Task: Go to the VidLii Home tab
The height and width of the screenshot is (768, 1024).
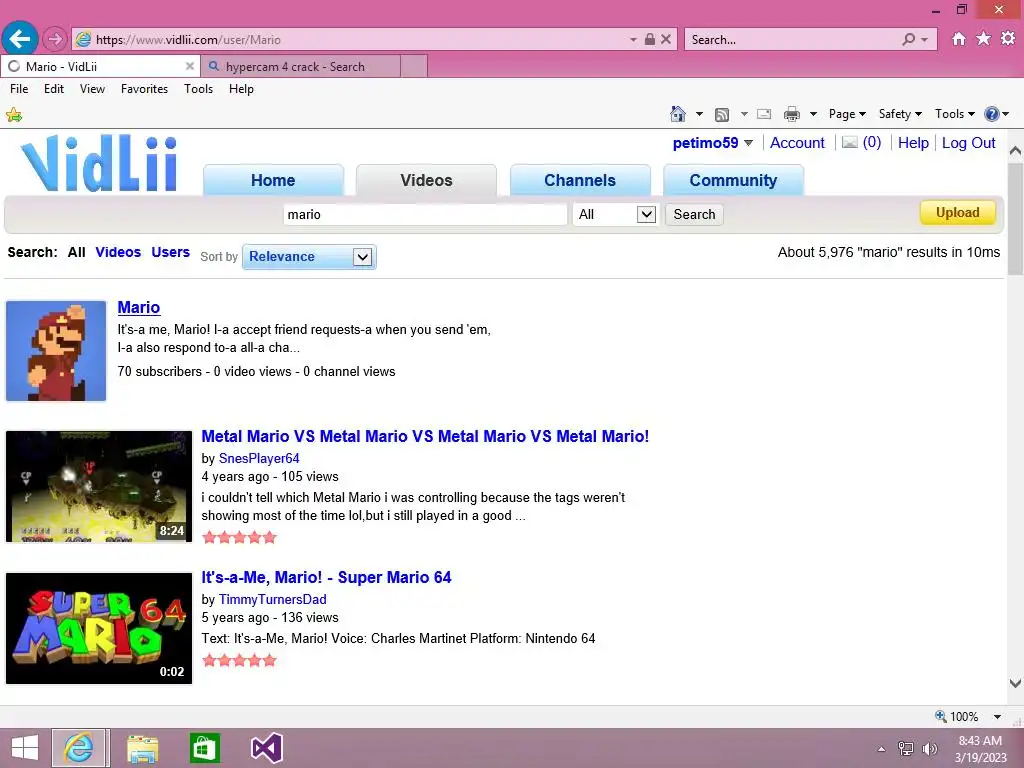Action: [x=273, y=180]
